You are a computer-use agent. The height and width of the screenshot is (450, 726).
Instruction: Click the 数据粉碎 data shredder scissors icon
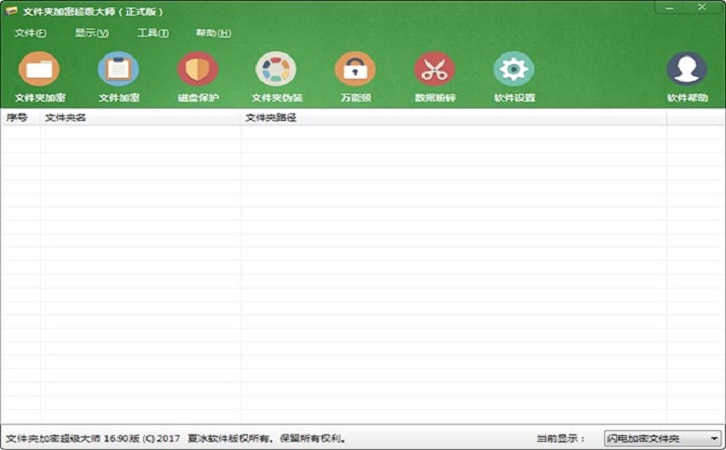[x=434, y=70]
